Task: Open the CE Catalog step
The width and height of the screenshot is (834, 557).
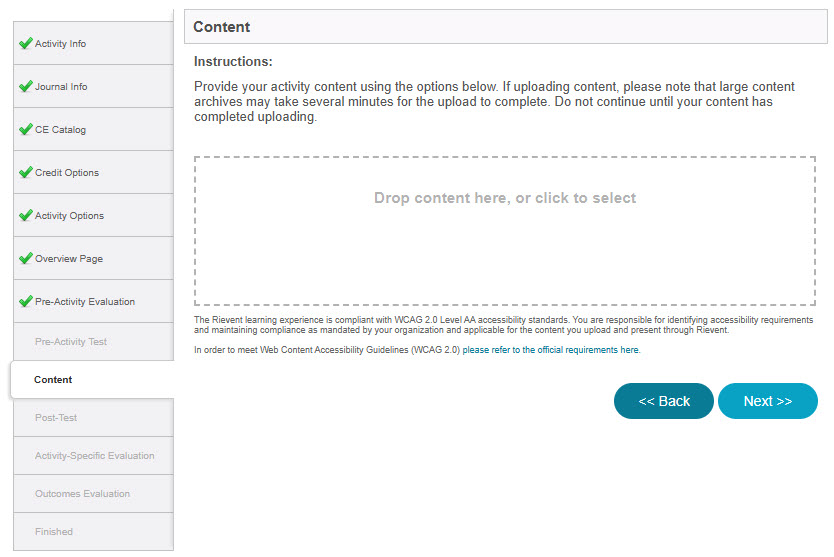Action: (93, 130)
